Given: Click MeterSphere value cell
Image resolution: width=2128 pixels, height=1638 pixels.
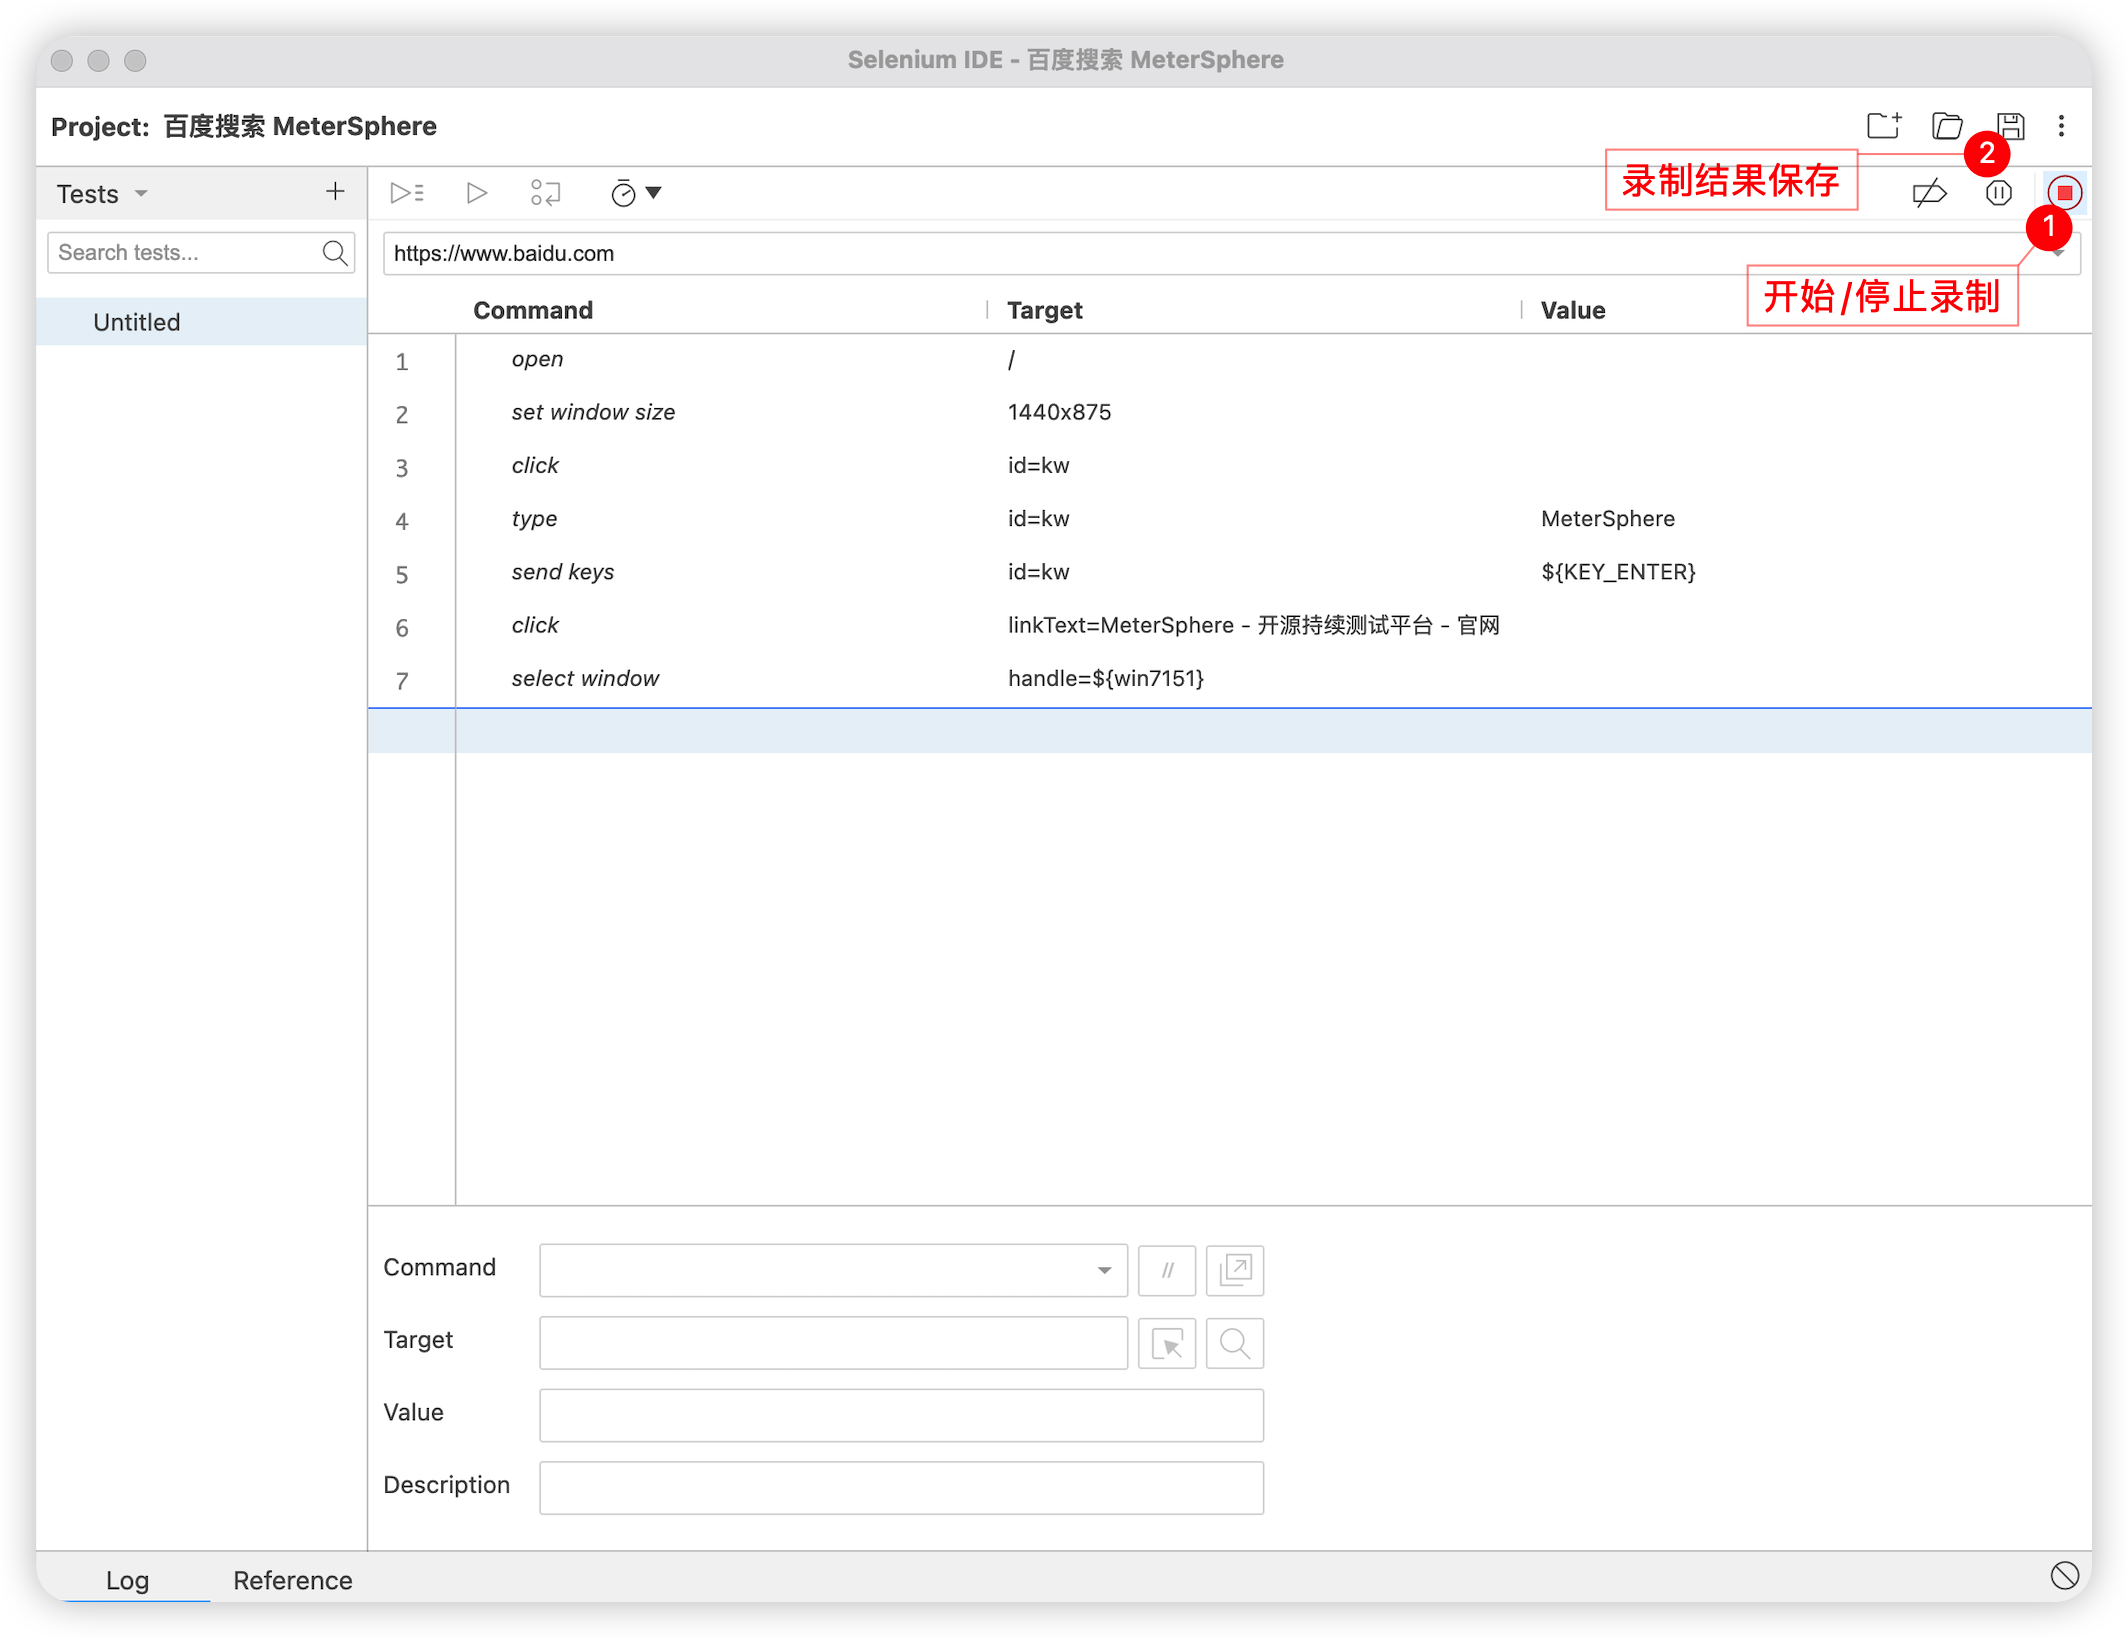Looking at the screenshot, I should pyautogui.click(x=1607, y=519).
